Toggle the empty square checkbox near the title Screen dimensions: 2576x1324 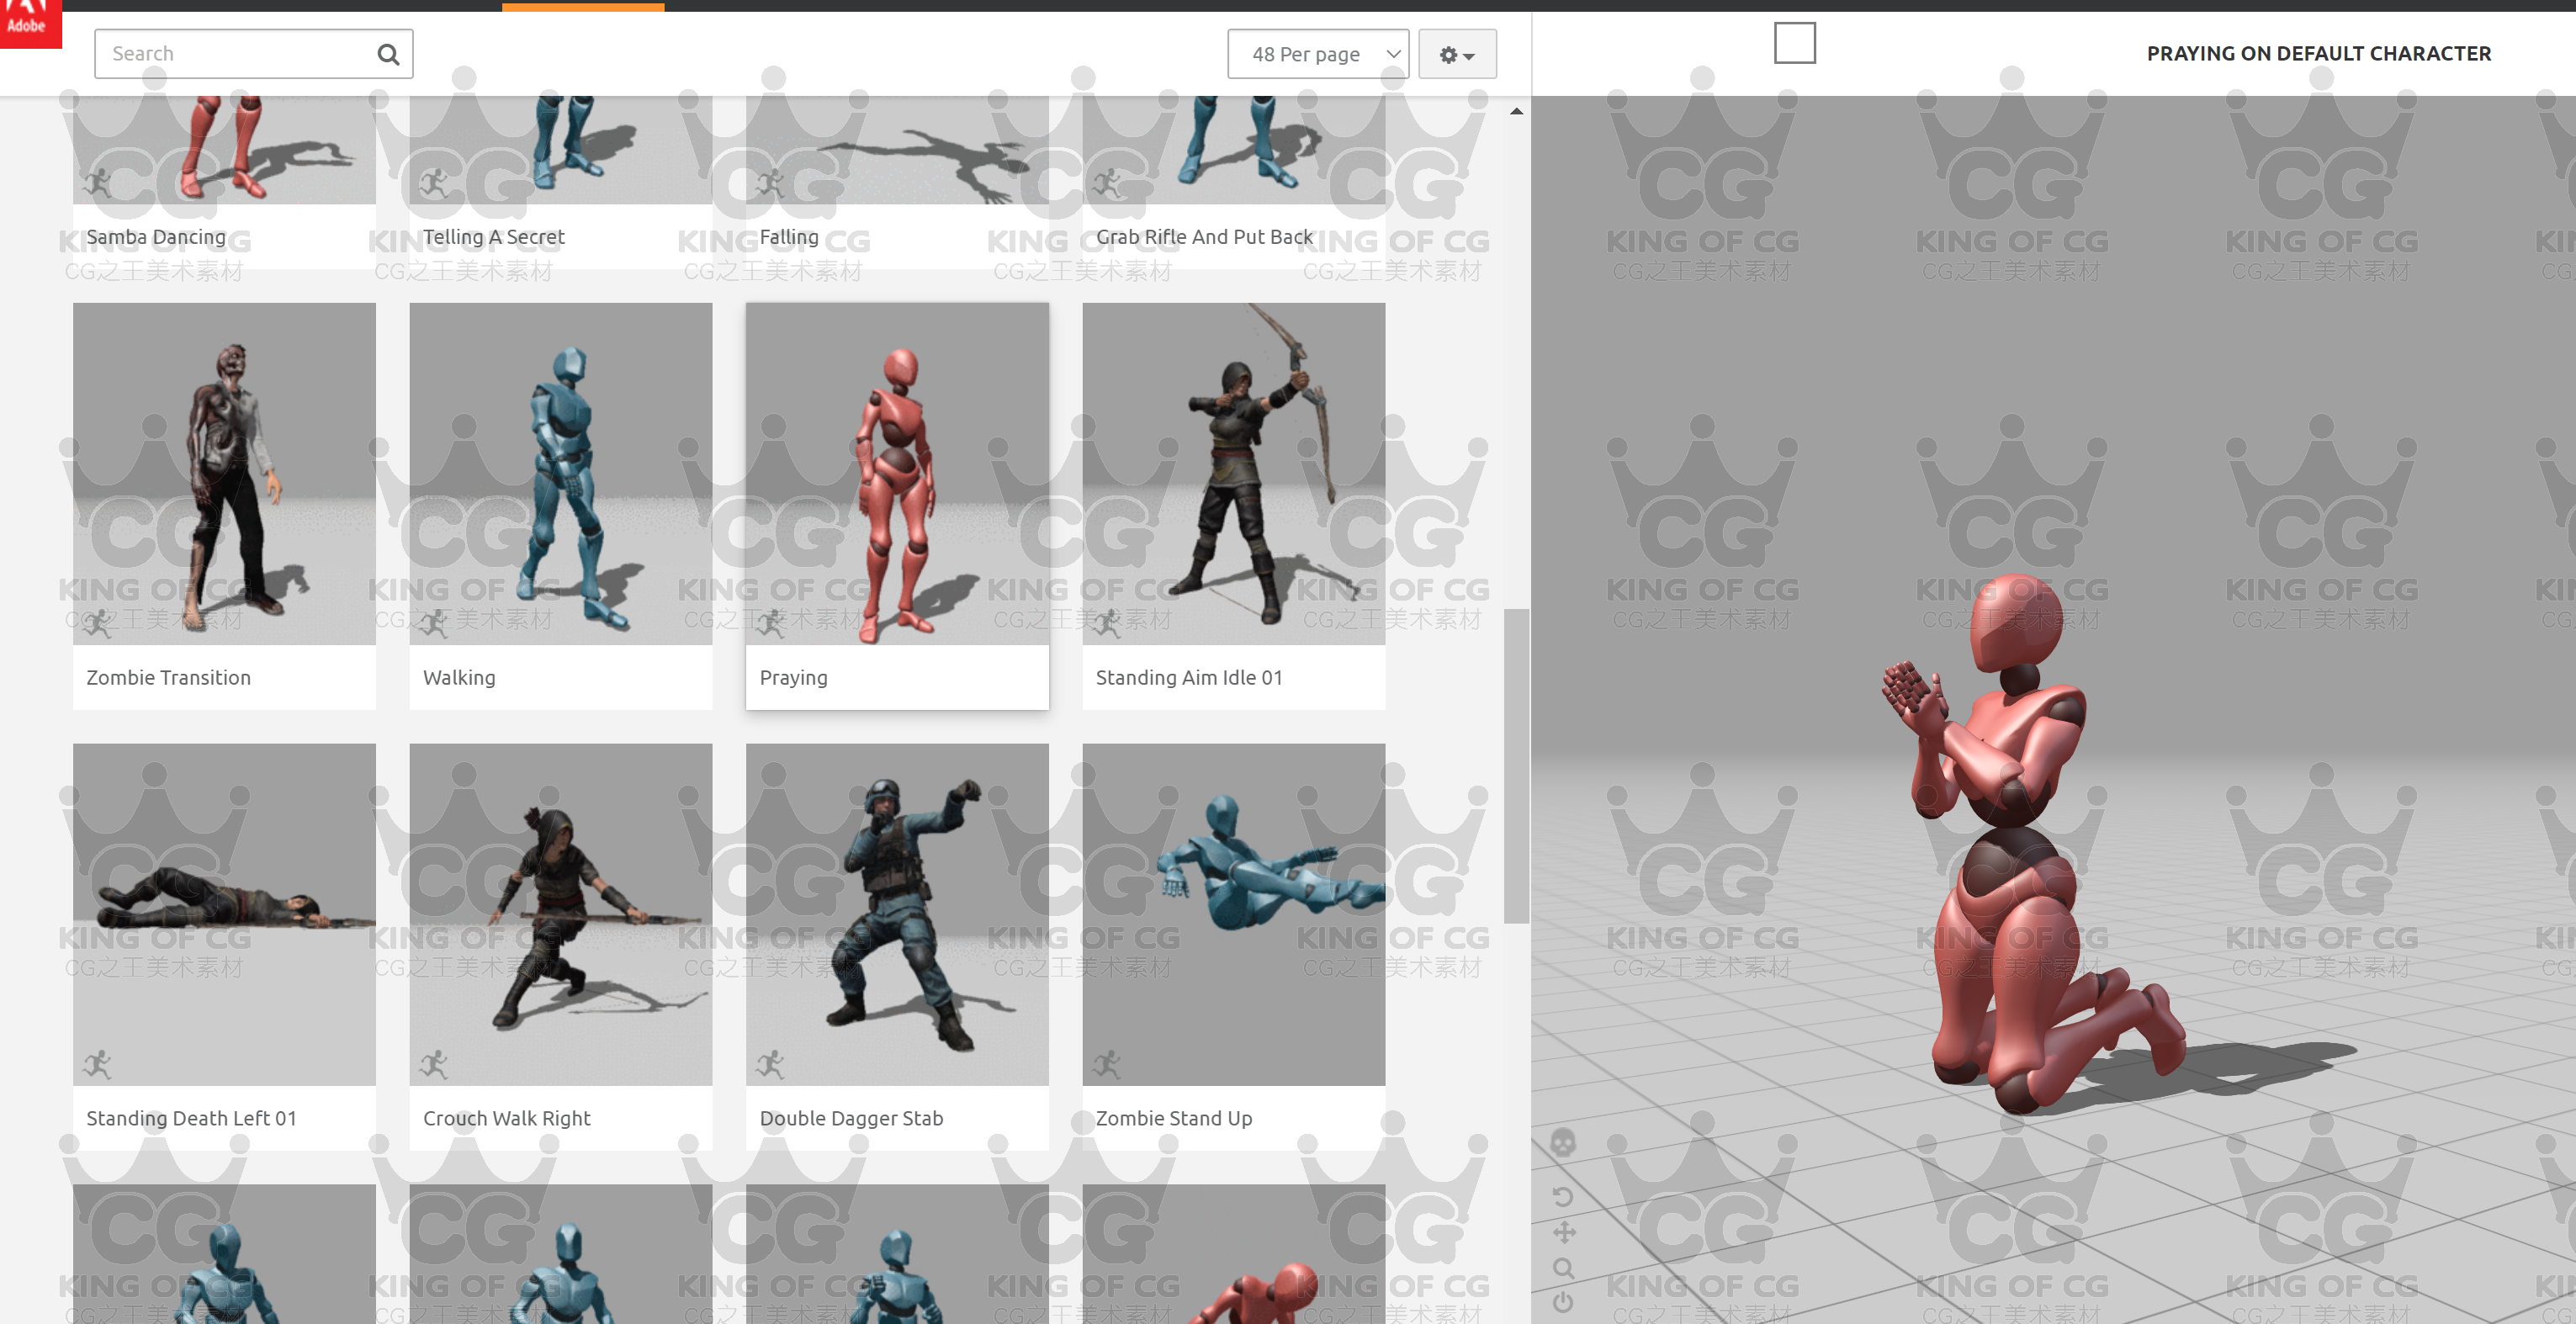tap(1794, 43)
